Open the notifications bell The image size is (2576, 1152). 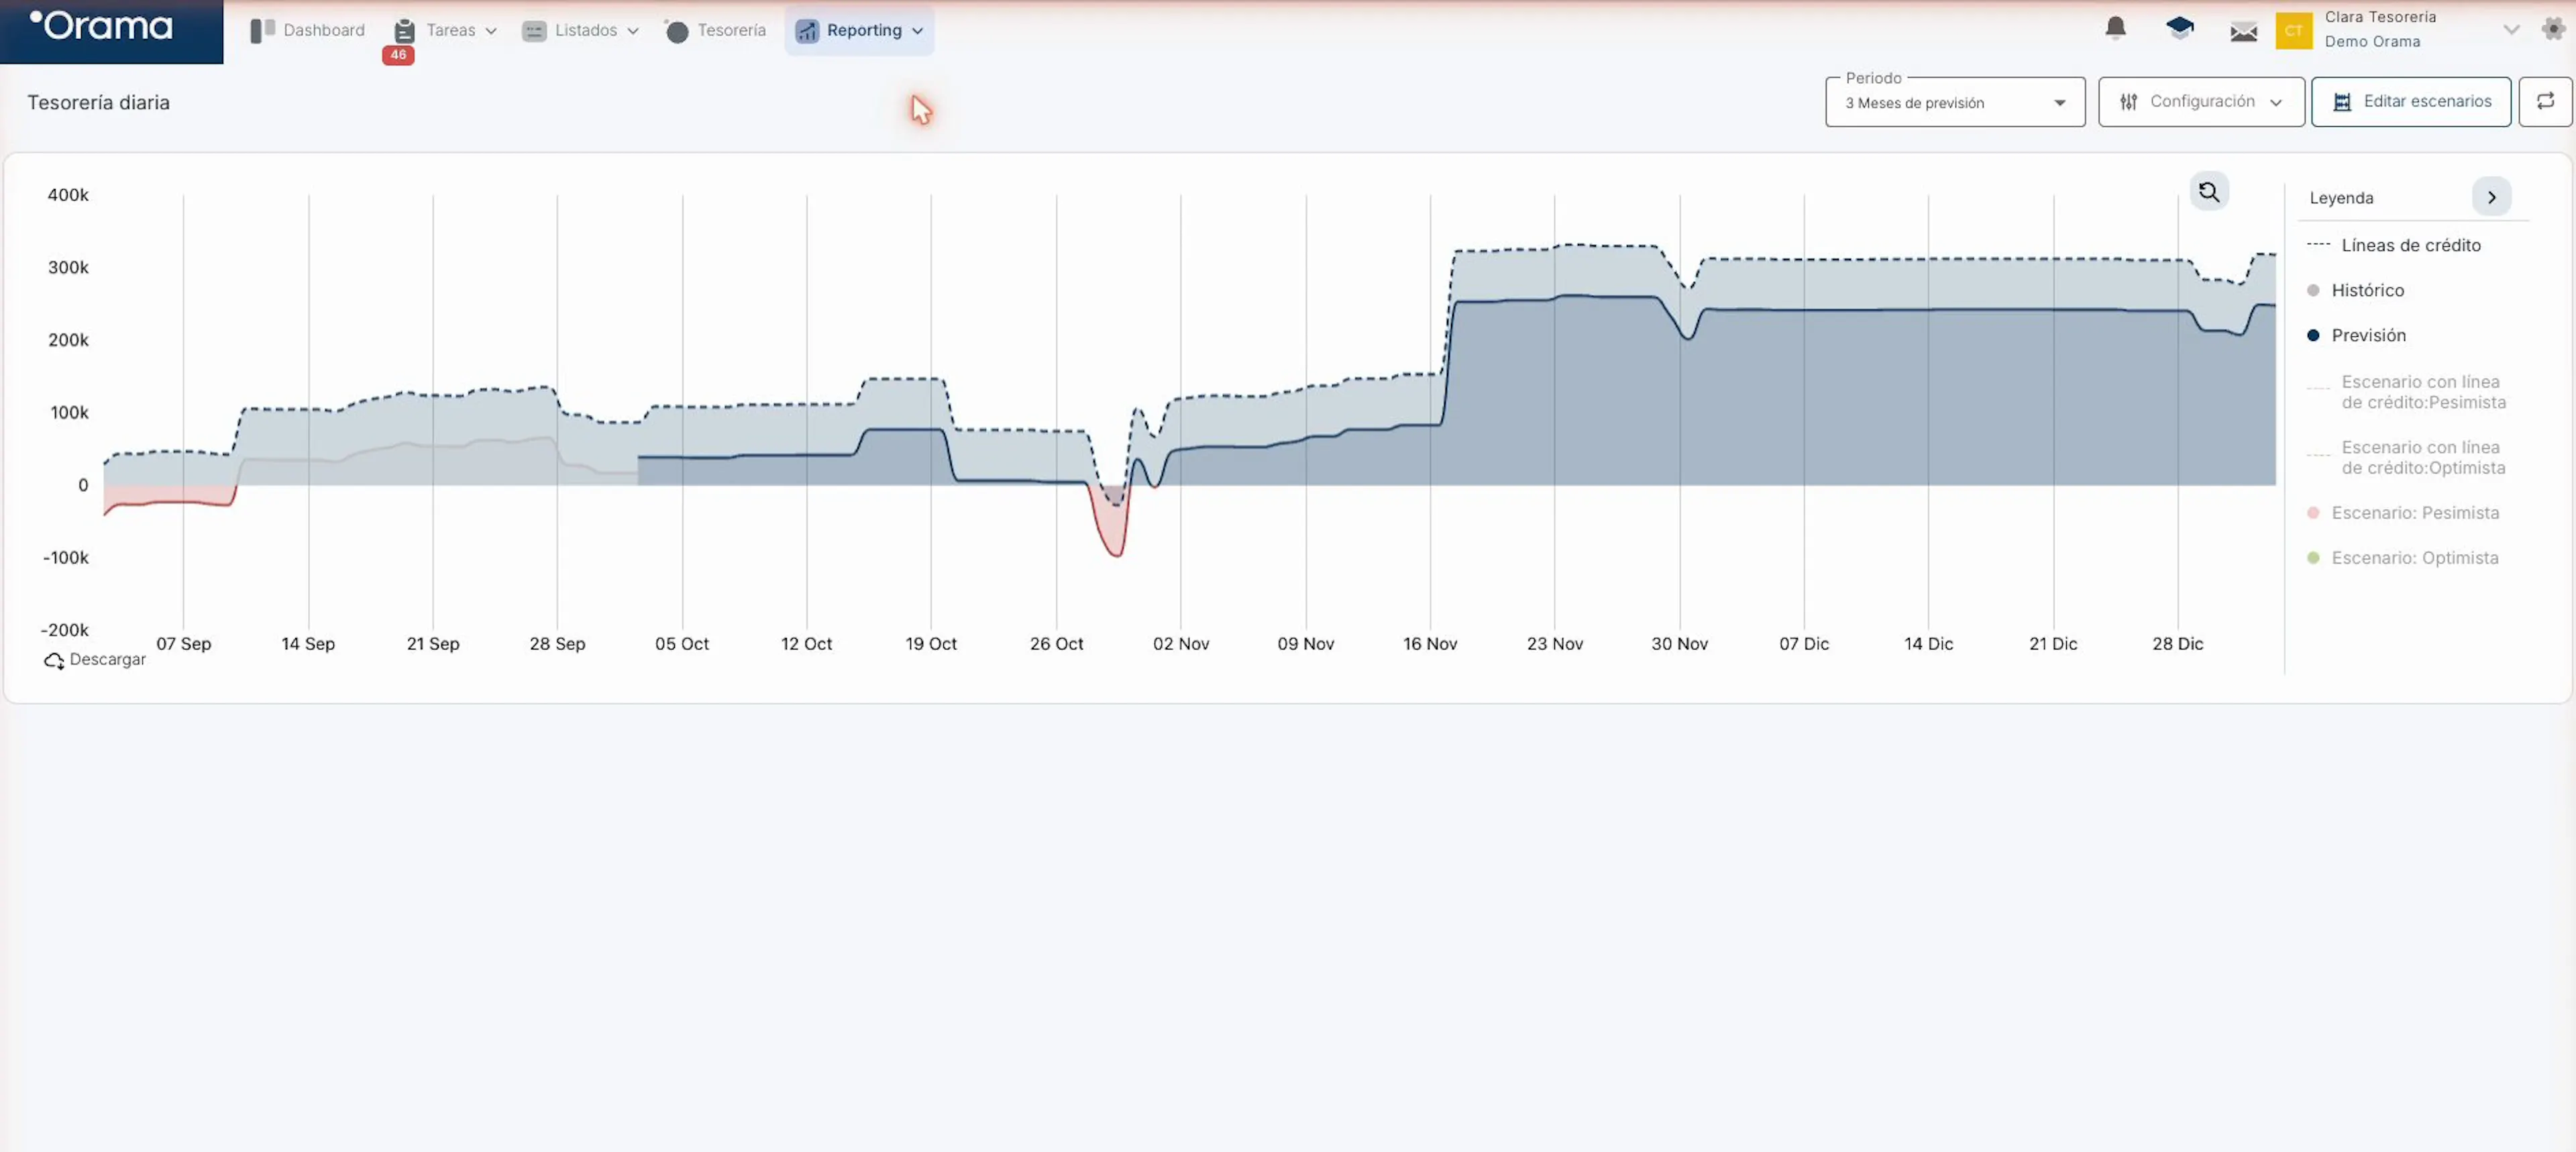(2115, 28)
